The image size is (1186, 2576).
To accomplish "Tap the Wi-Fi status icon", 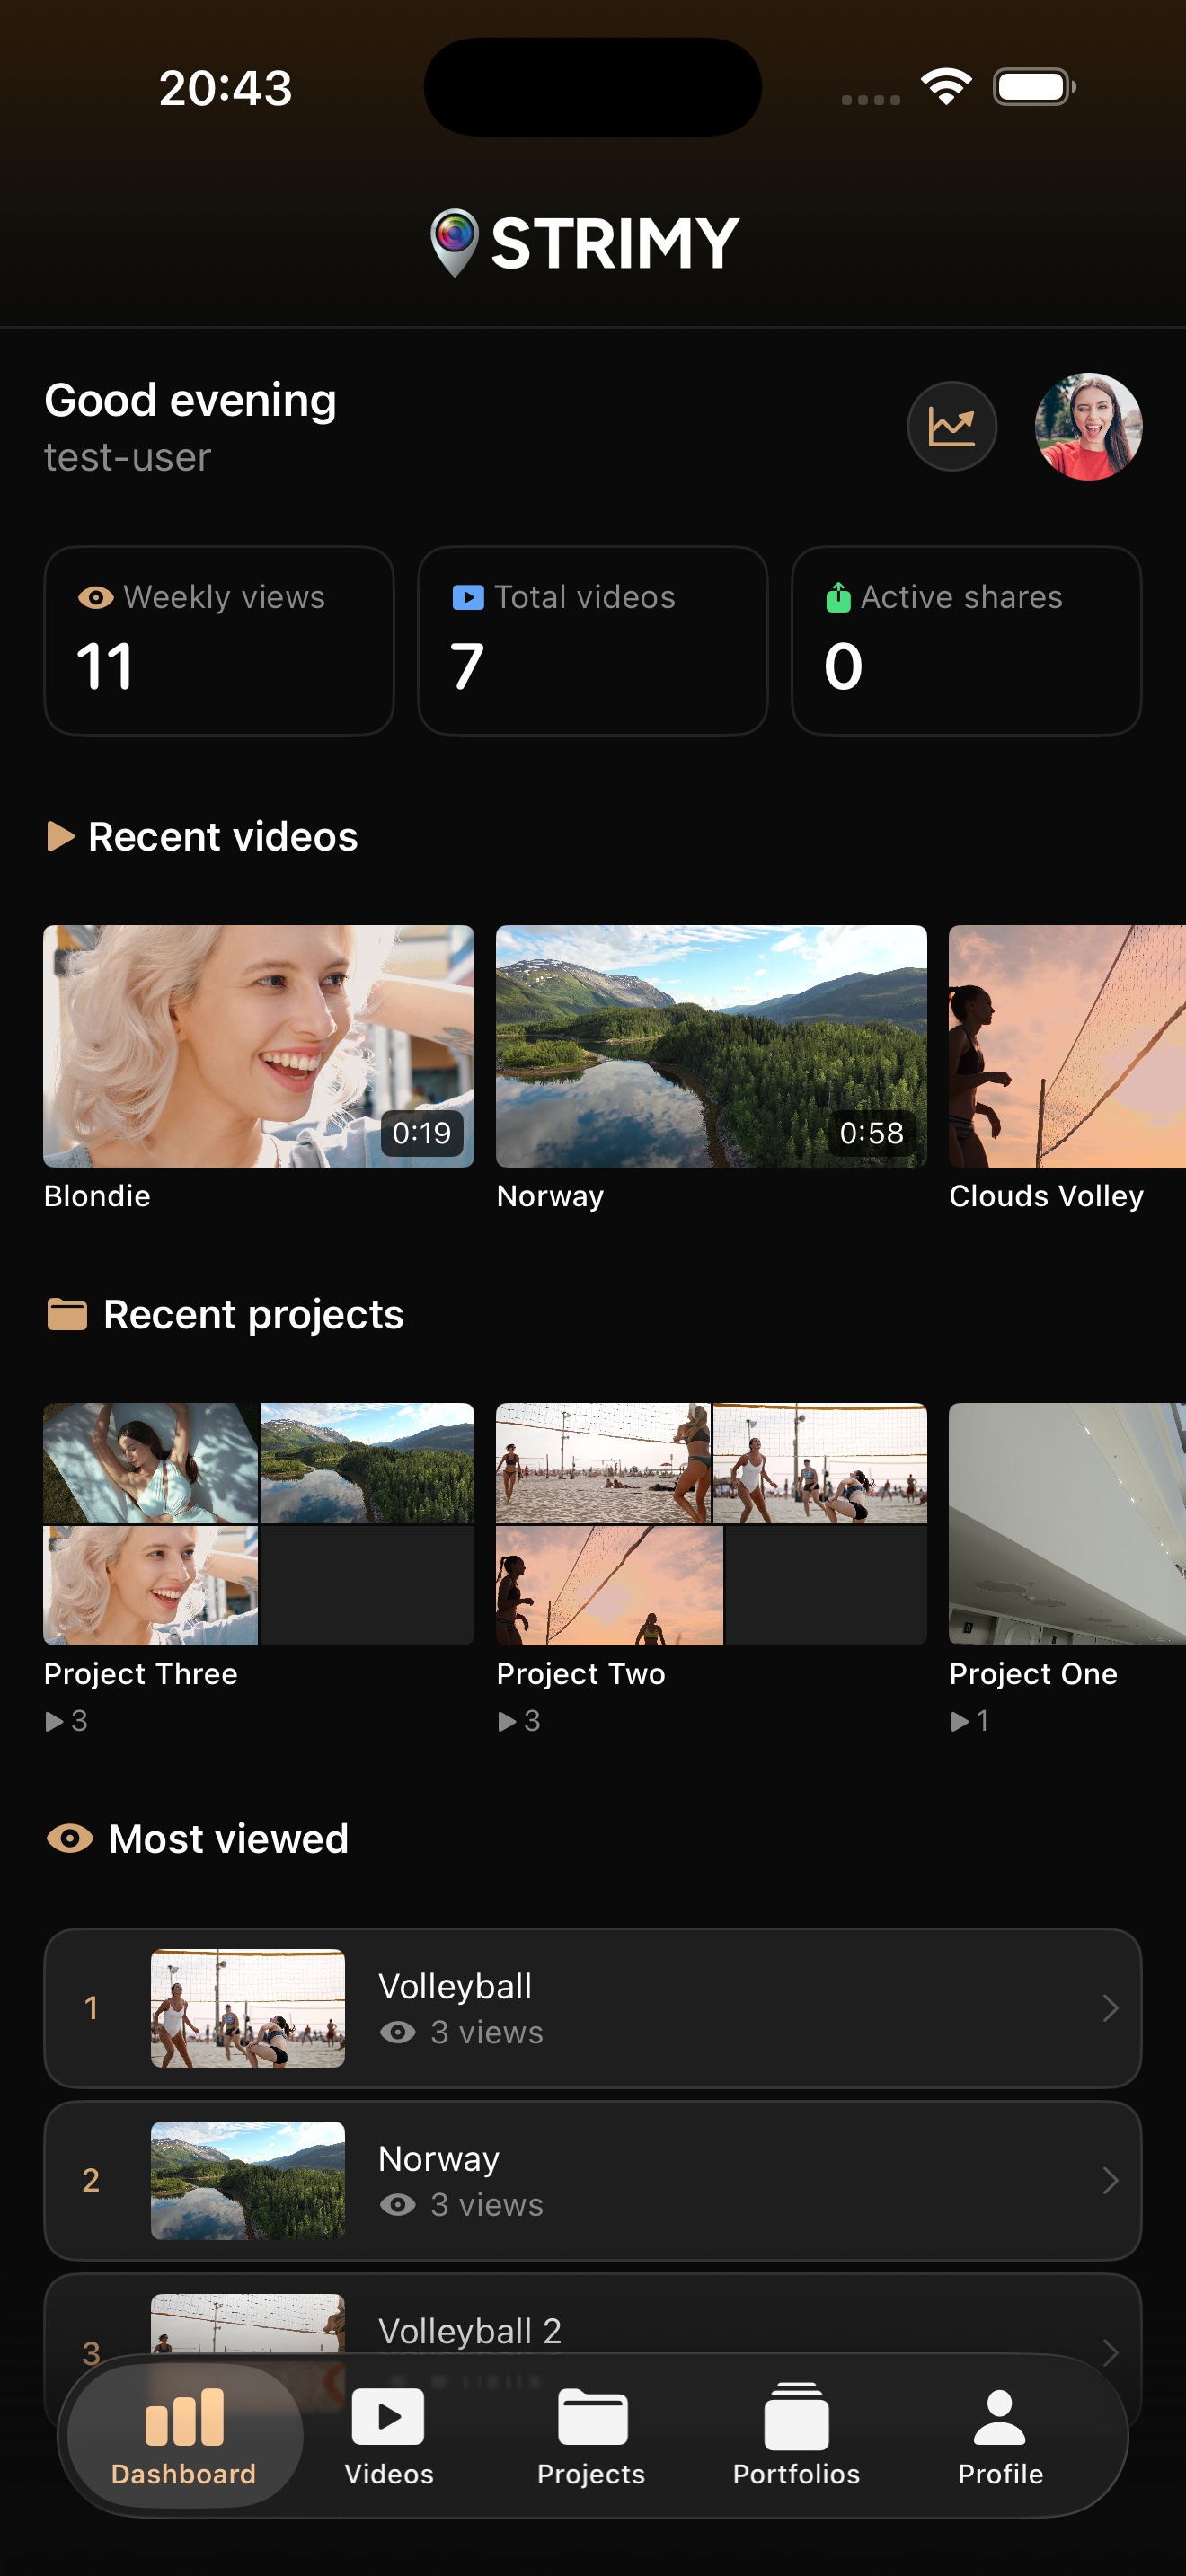I will pyautogui.click(x=946, y=87).
